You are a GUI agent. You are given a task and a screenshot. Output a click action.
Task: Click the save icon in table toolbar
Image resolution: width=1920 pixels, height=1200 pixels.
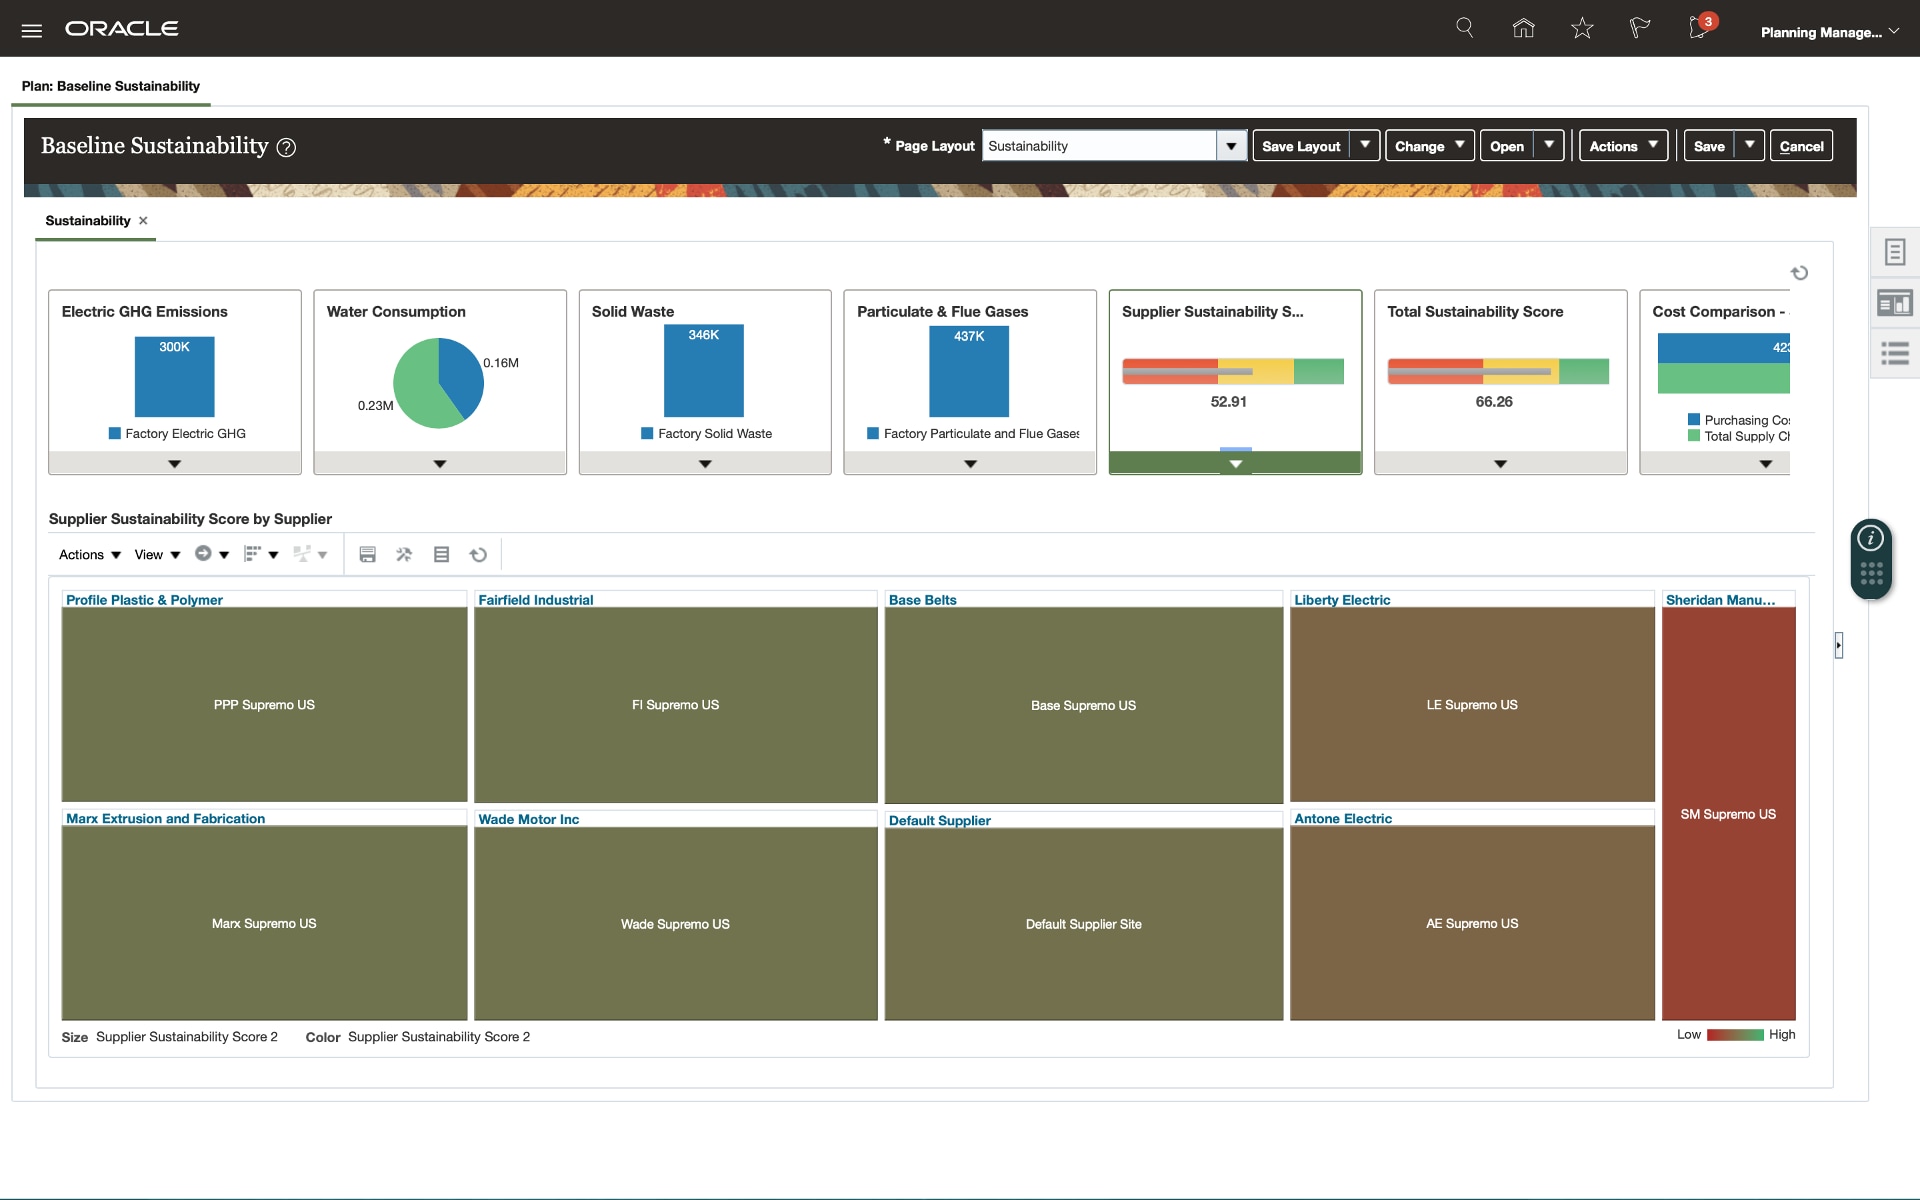pyautogui.click(x=367, y=554)
